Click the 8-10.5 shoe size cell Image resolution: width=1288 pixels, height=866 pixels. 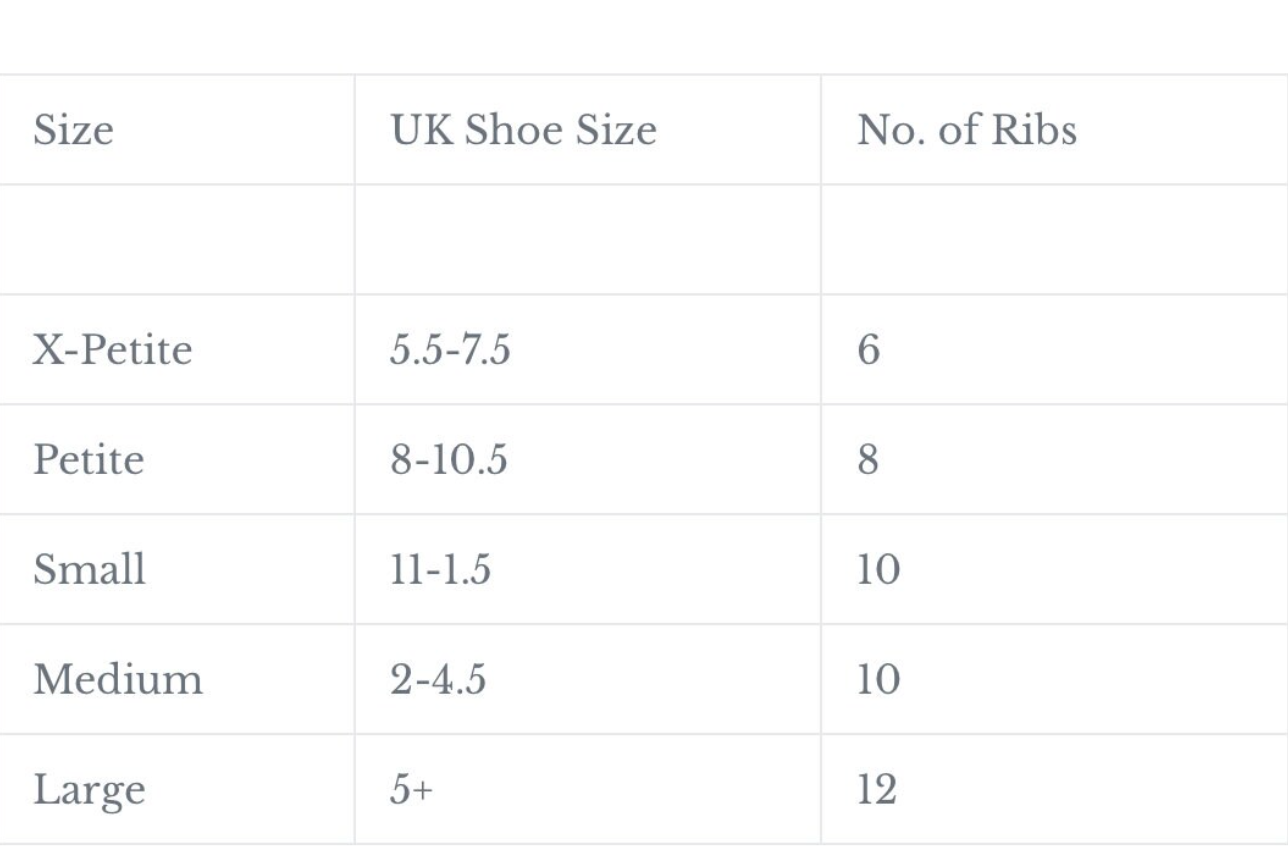tap(588, 460)
